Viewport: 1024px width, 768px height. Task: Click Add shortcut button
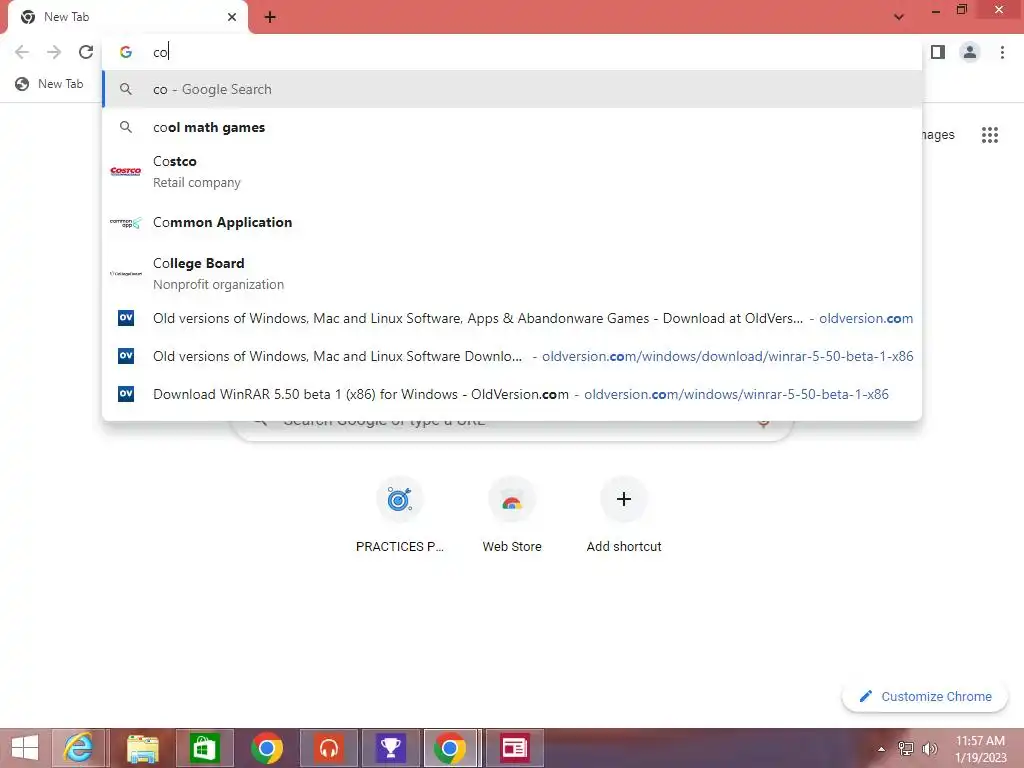tap(624, 516)
